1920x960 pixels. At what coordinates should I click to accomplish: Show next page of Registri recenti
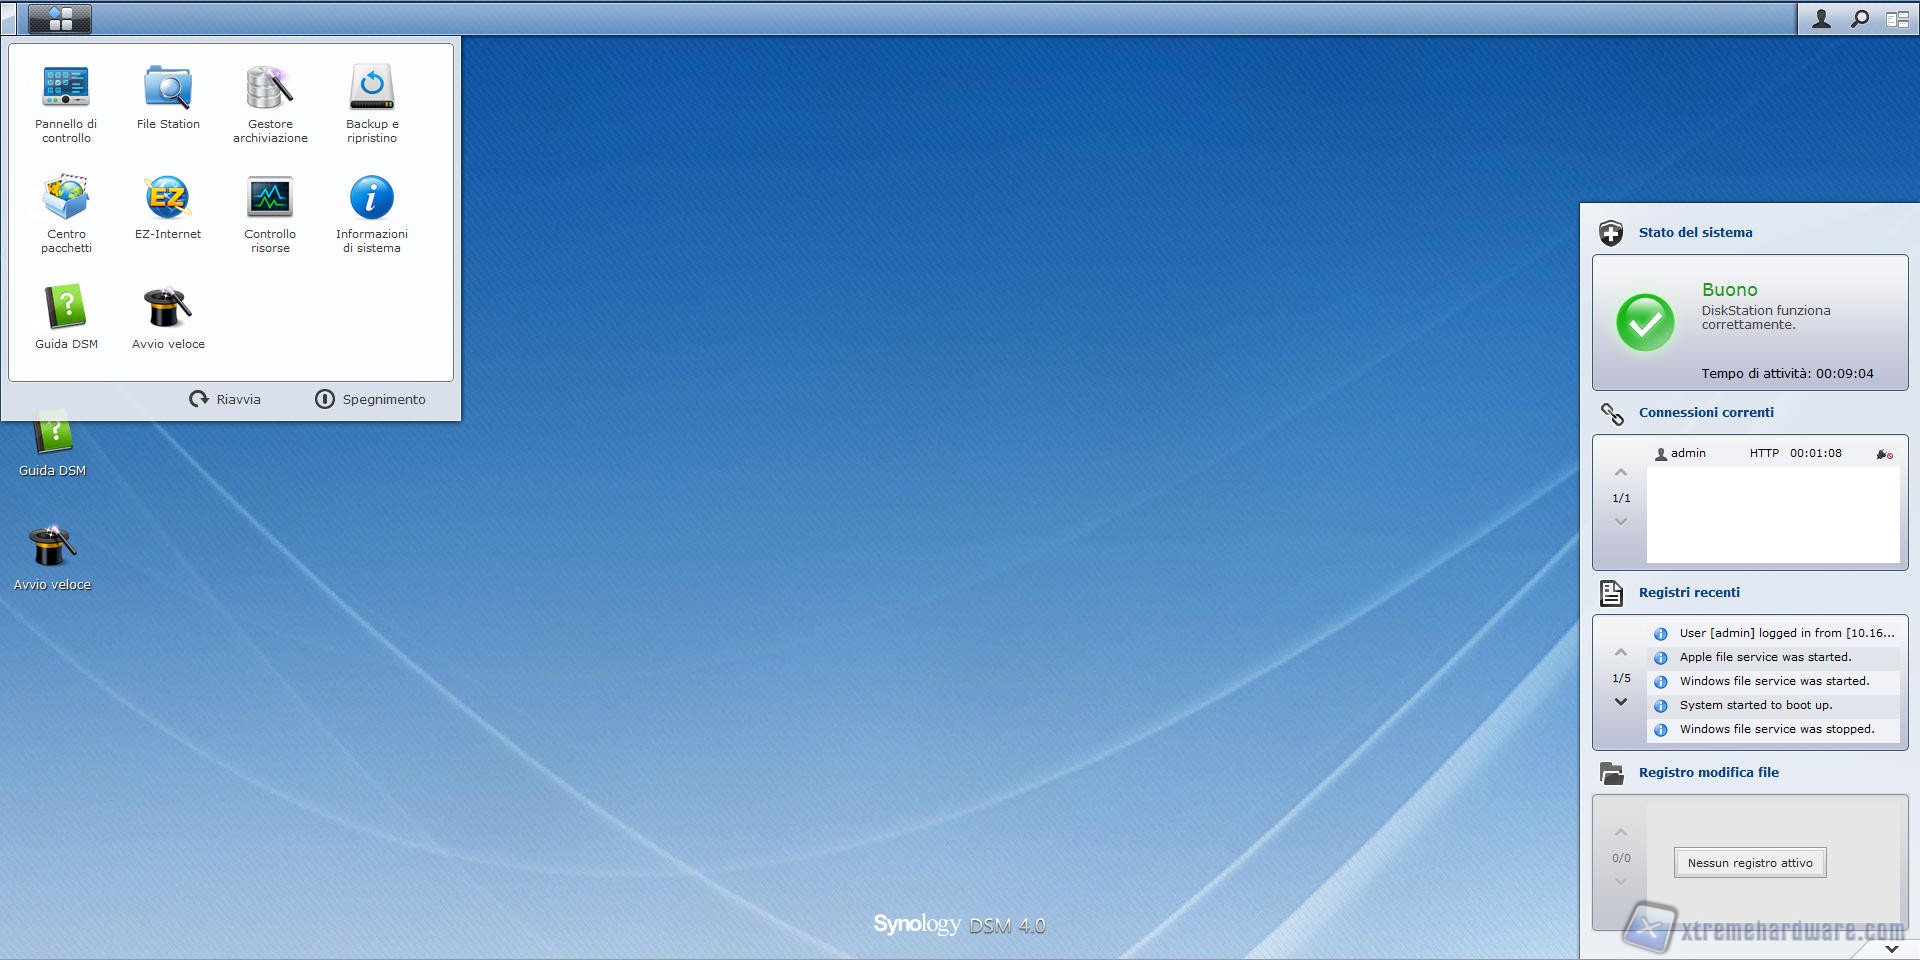(1621, 702)
